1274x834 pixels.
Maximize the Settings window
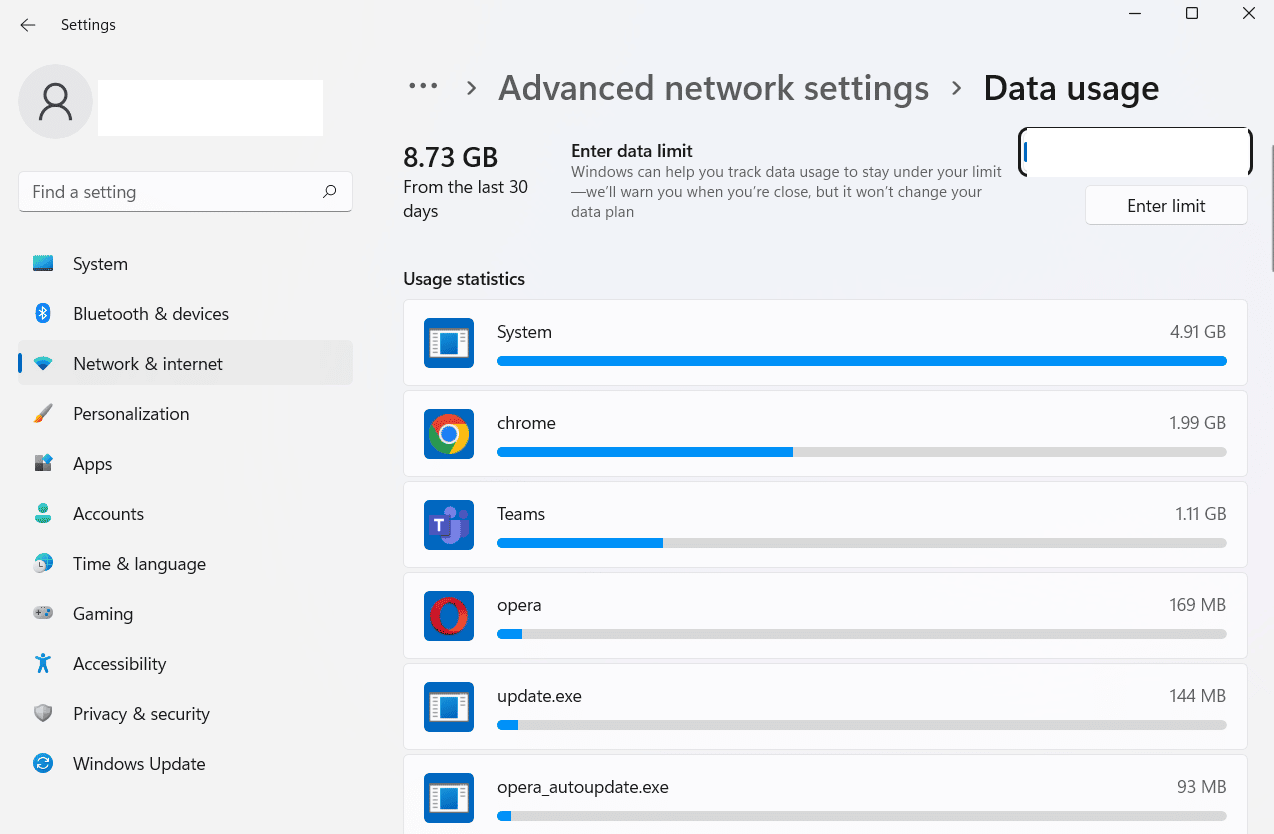(x=1192, y=13)
